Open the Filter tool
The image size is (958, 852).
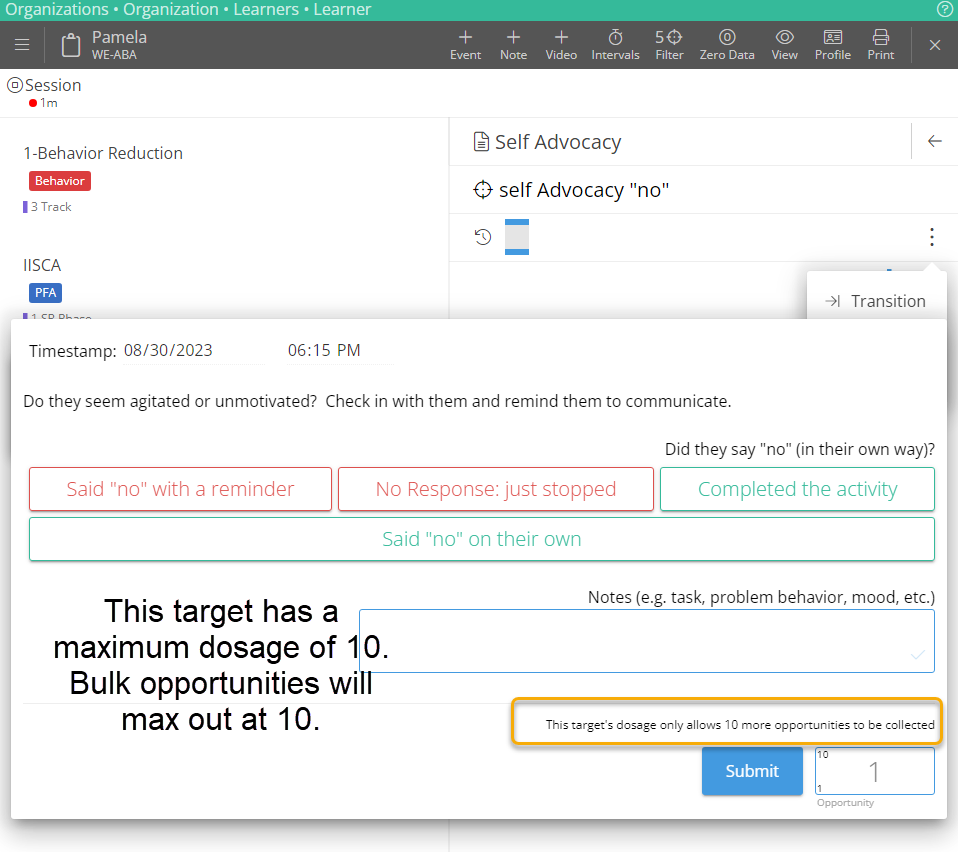tap(669, 45)
